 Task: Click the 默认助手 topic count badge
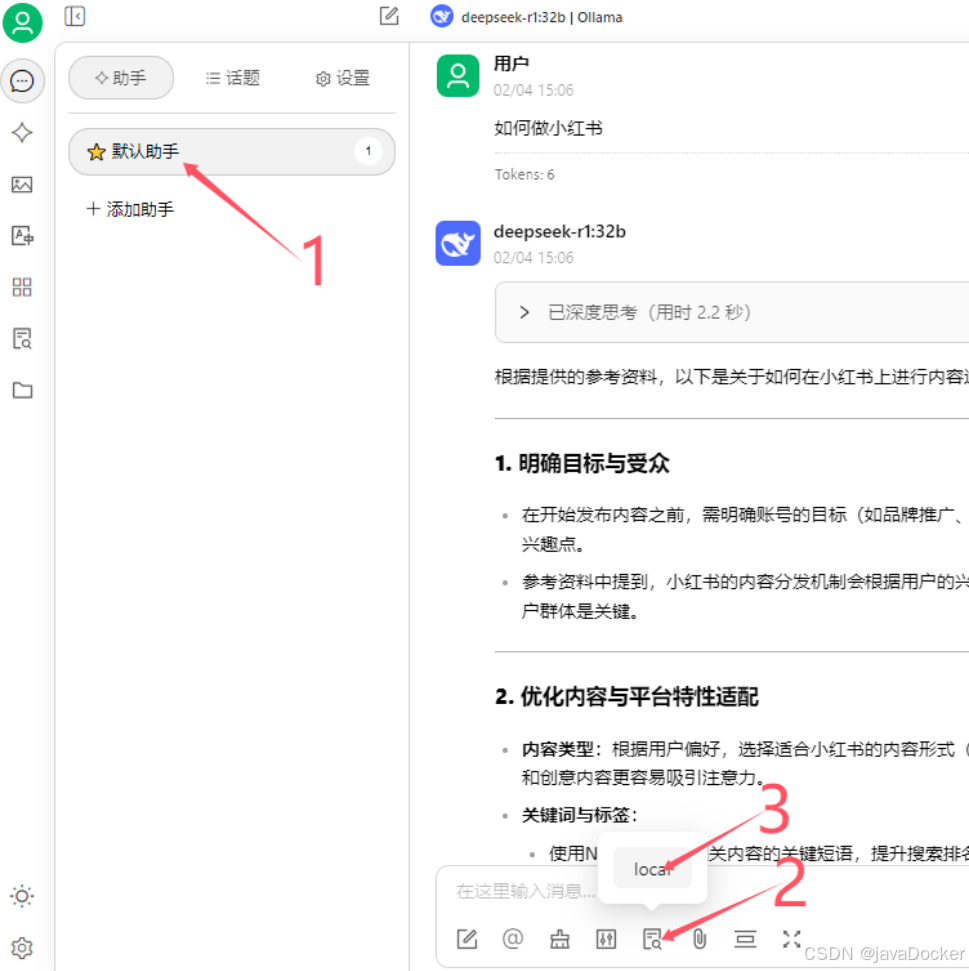pyautogui.click(x=368, y=151)
